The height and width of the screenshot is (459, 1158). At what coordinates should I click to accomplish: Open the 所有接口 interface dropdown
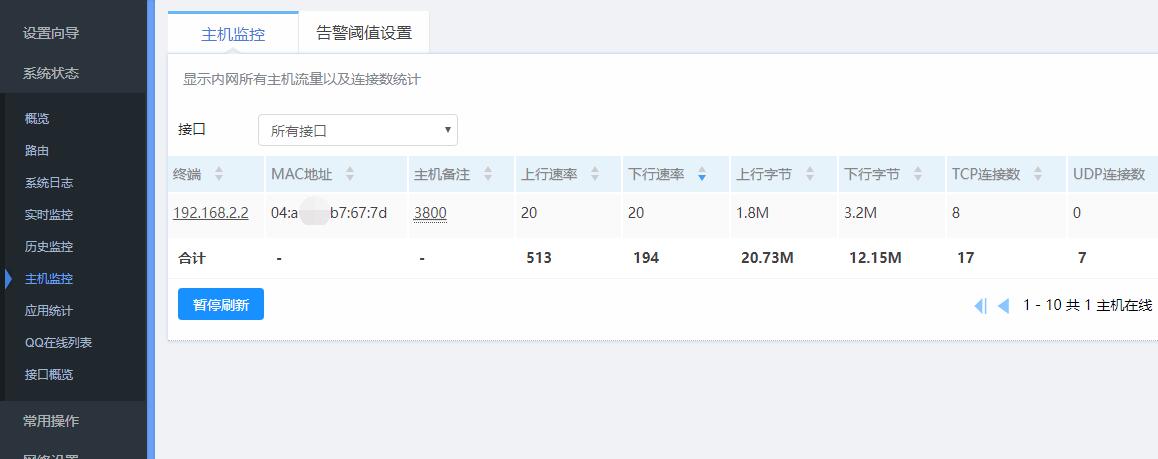coord(357,130)
